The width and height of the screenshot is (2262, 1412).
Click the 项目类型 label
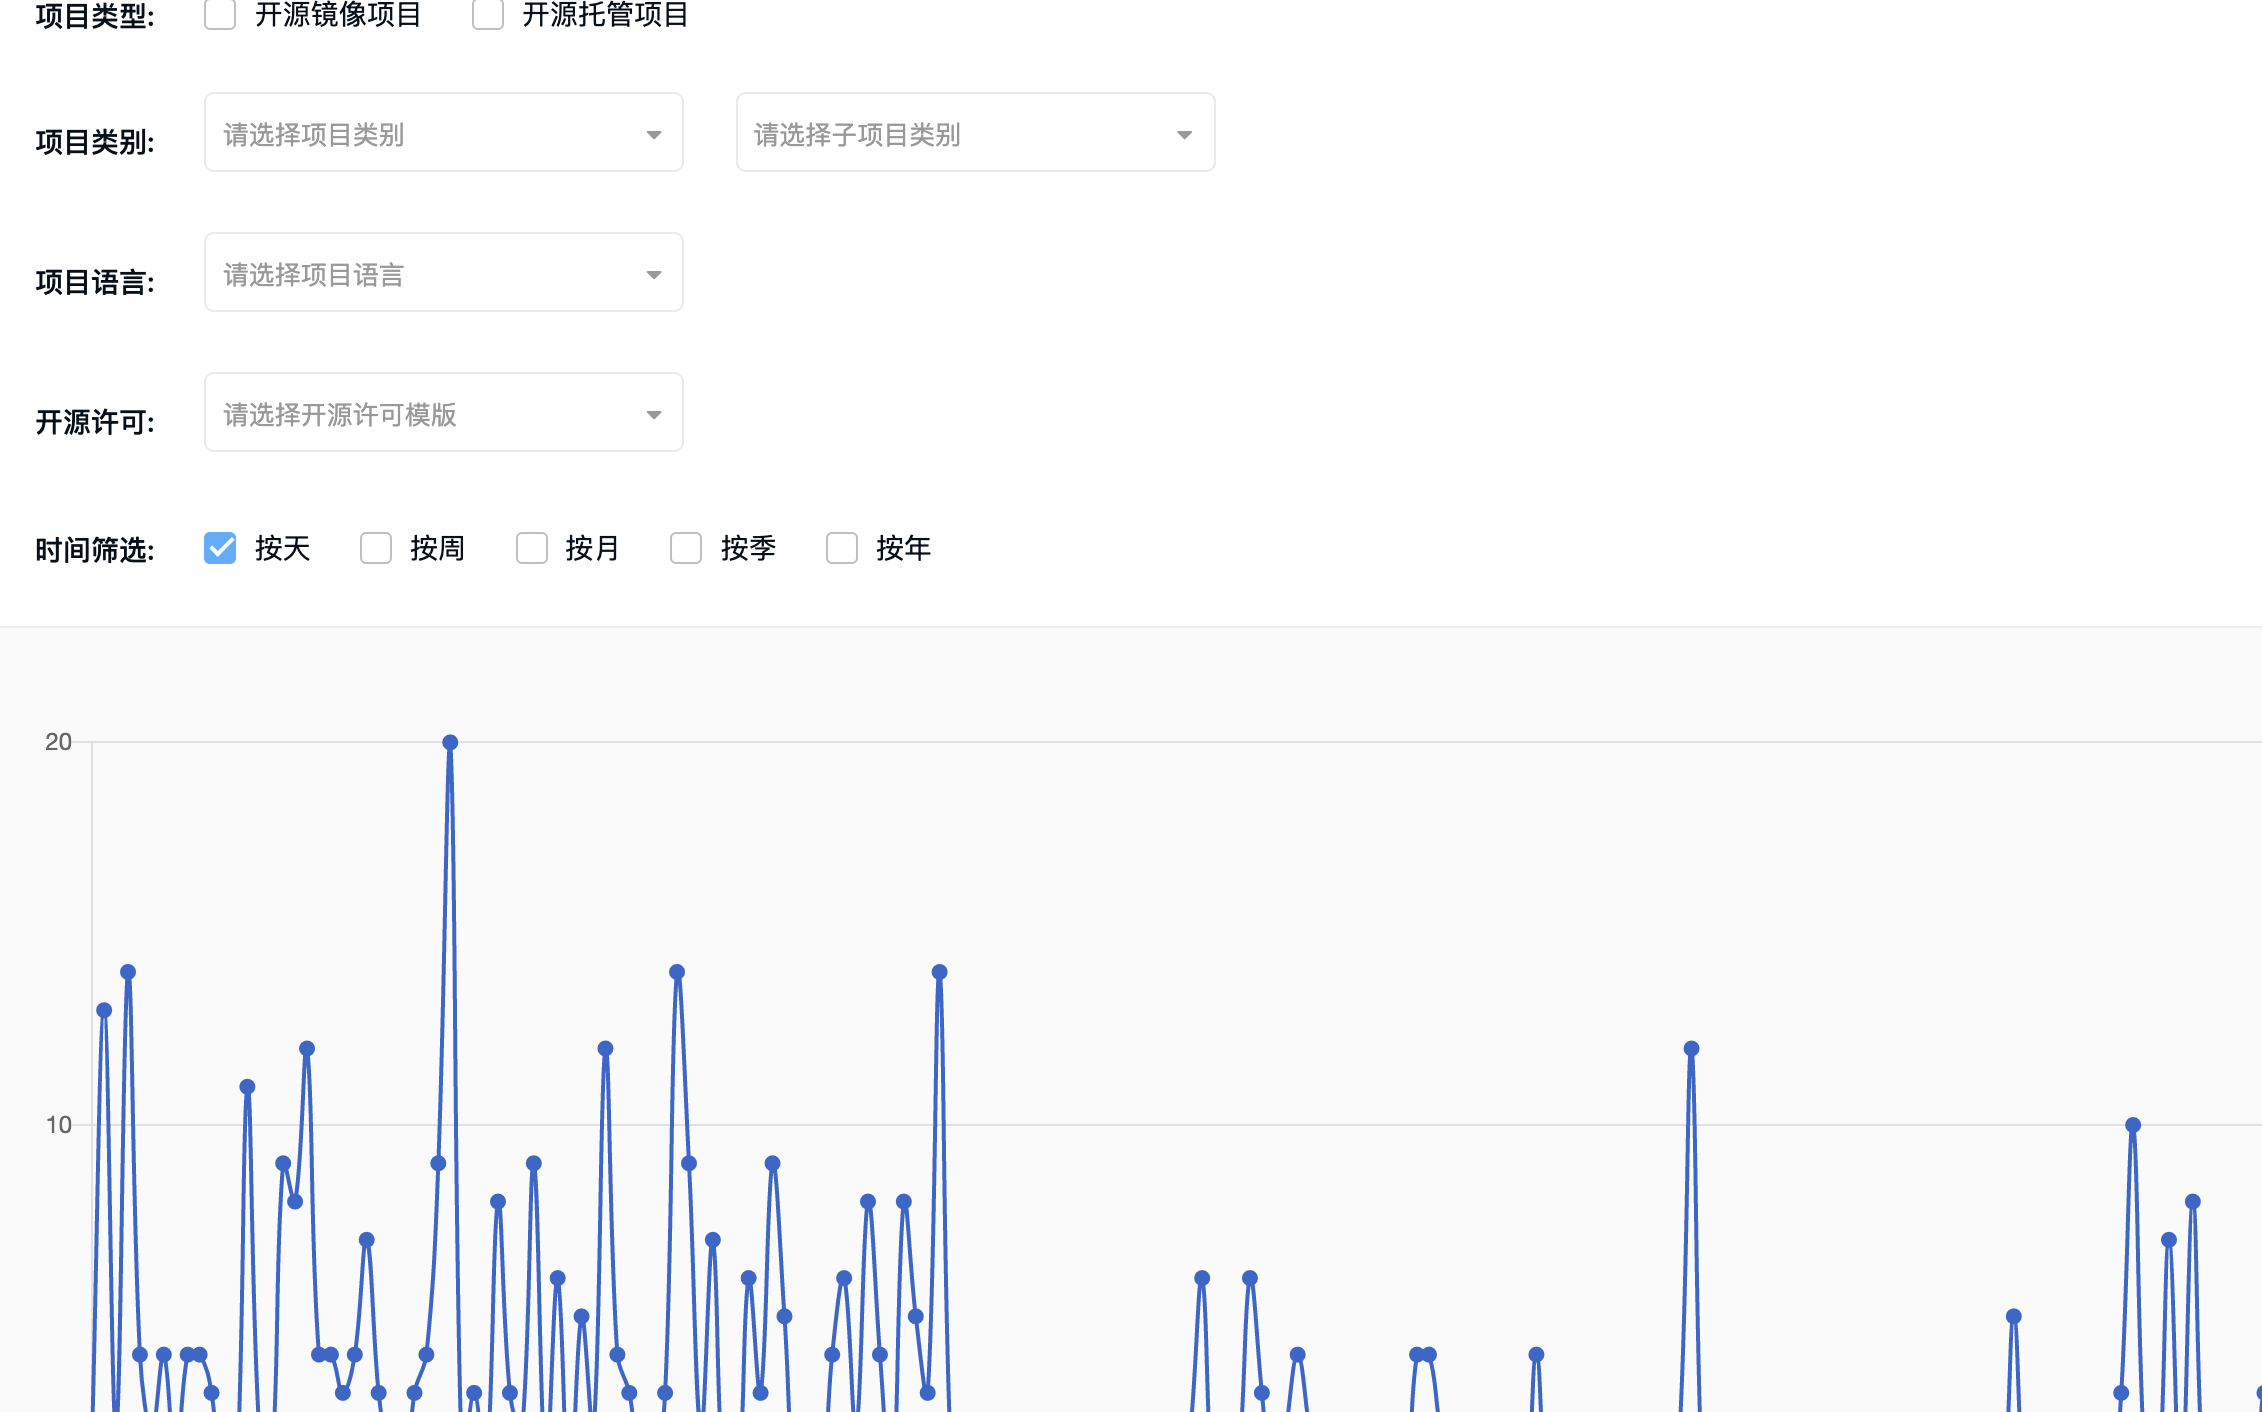[95, 16]
